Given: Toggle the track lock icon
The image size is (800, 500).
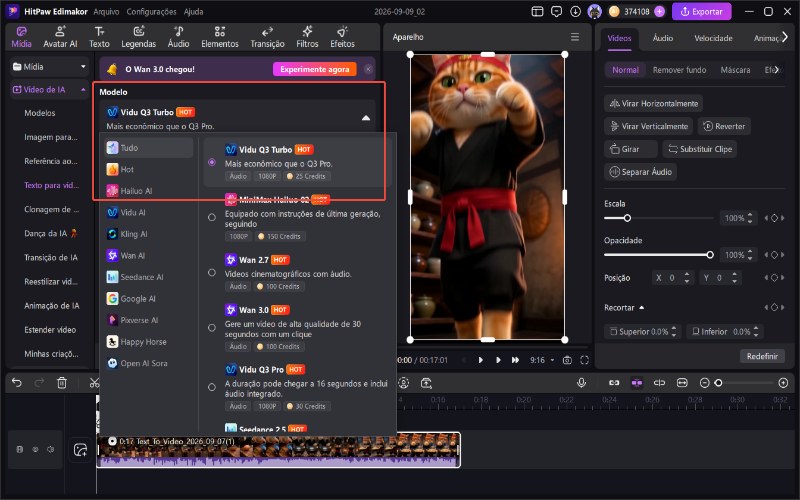Looking at the screenshot, I should 19,449.
